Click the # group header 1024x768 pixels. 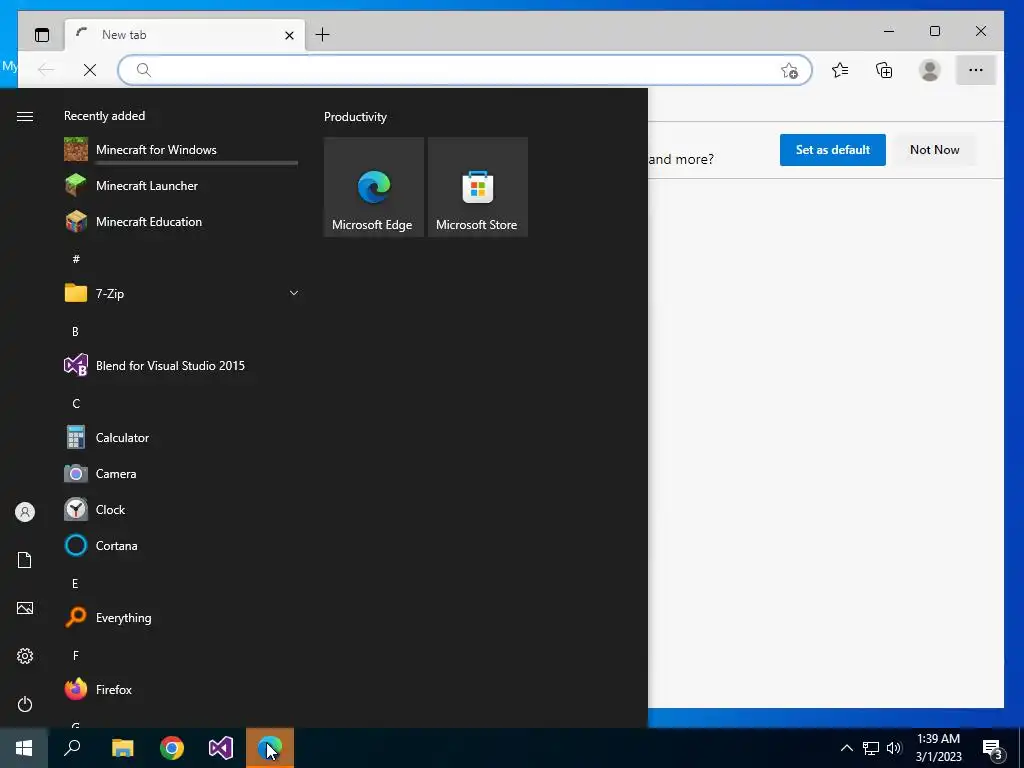click(x=76, y=259)
